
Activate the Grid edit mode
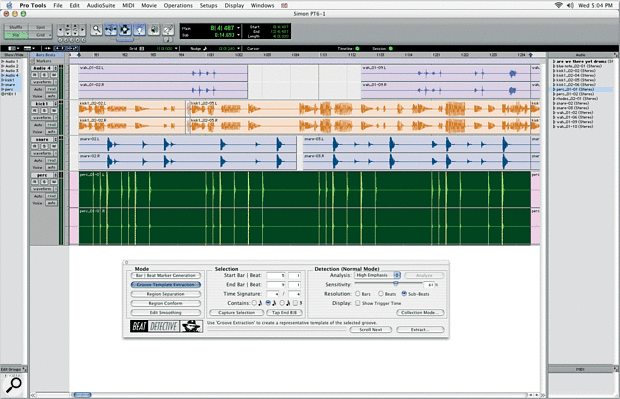40,35
